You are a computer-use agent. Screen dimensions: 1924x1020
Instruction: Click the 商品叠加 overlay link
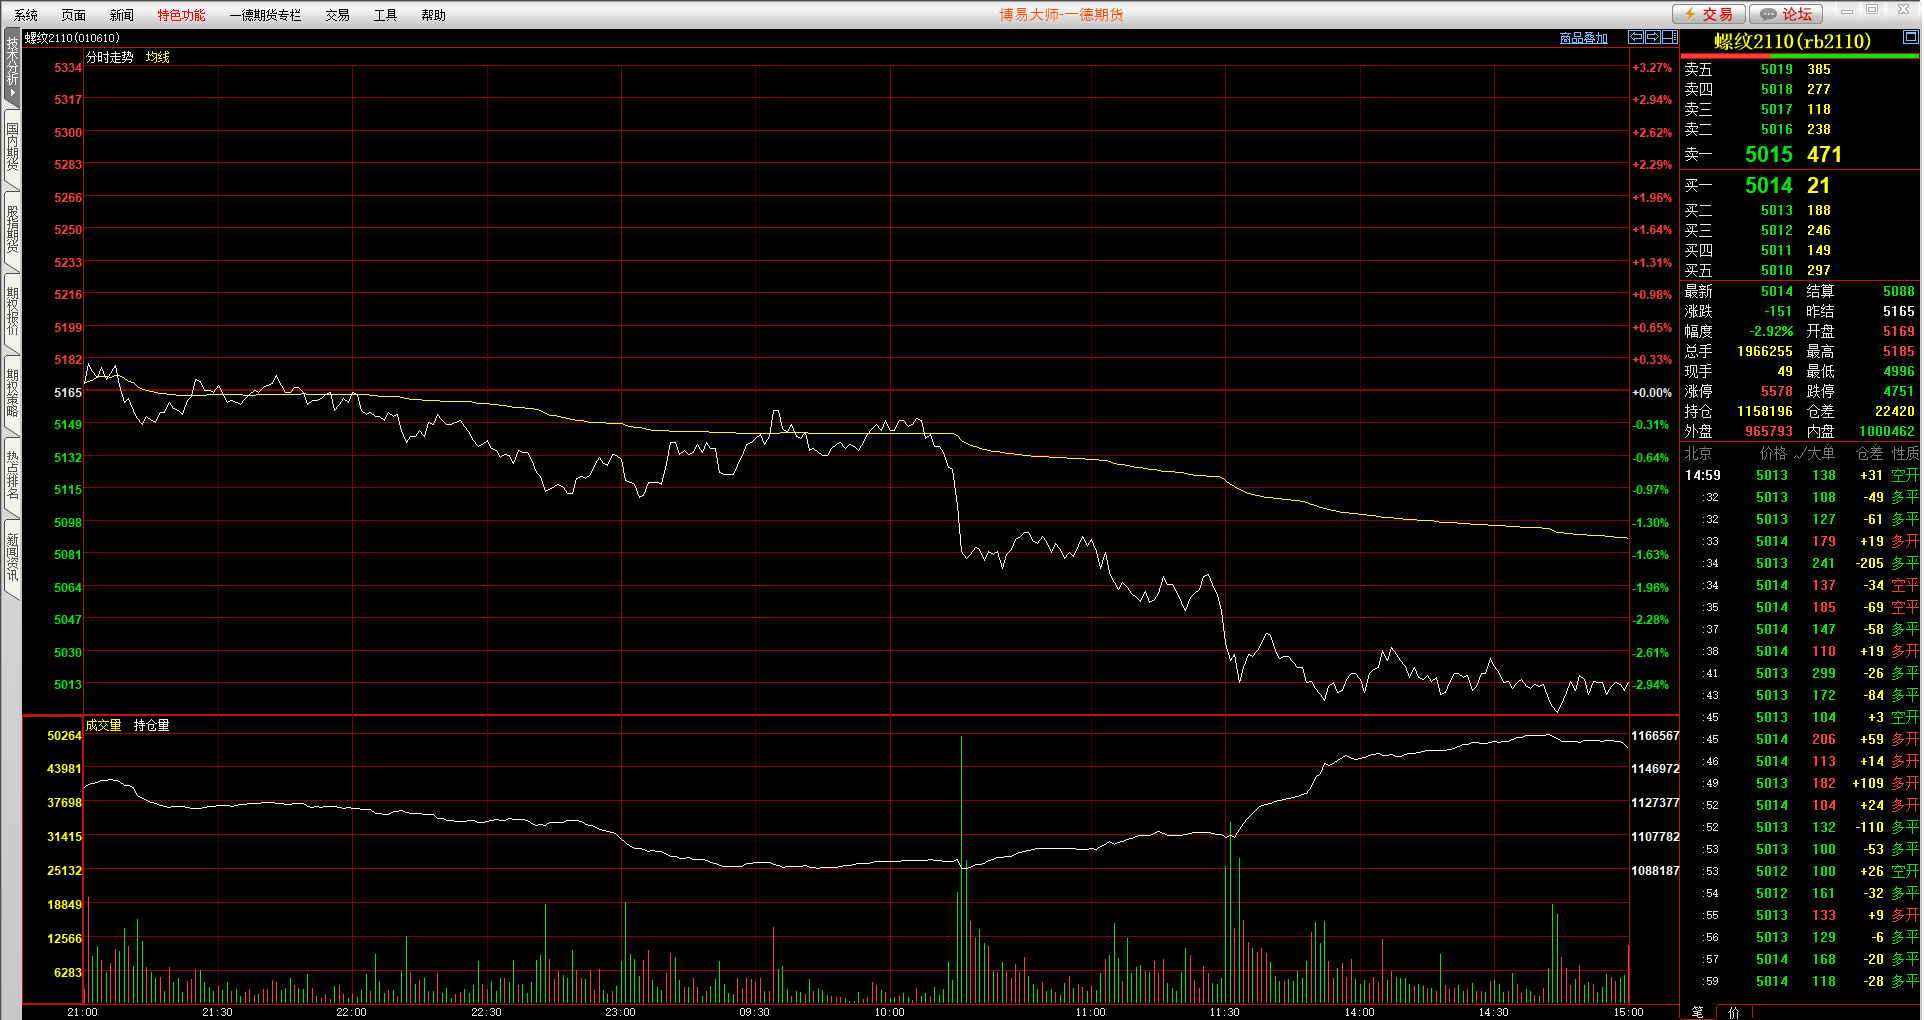pyautogui.click(x=1583, y=38)
